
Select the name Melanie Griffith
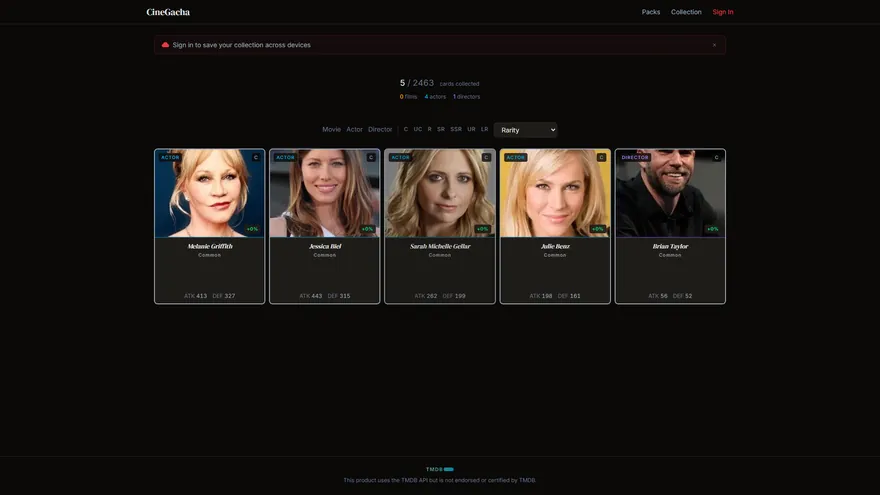[209, 246]
